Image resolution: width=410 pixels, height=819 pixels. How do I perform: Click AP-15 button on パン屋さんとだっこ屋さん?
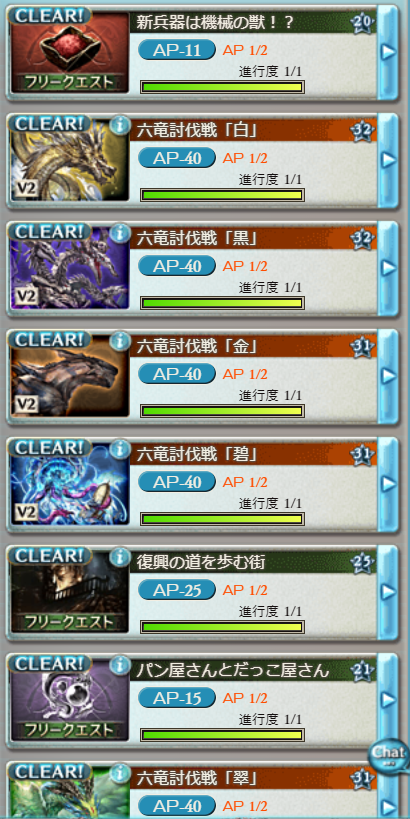pos(177,698)
